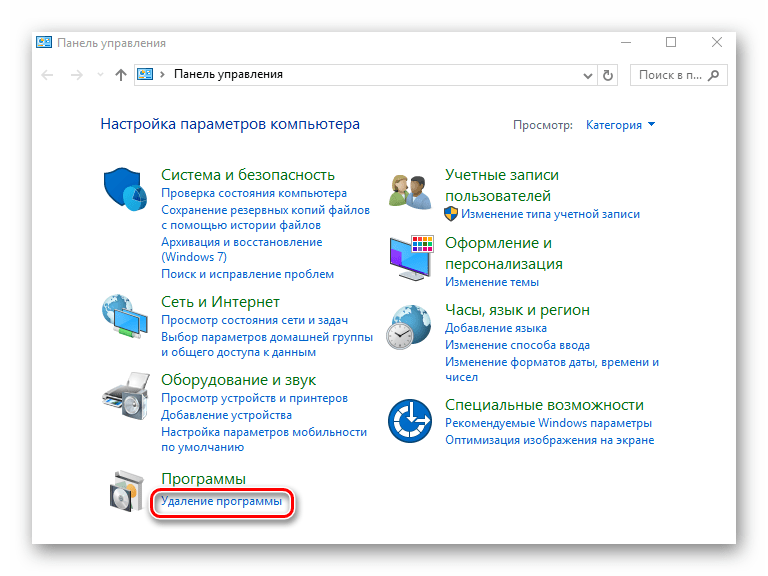Open Архивация и восстановление (Windows 7)

click(x=241, y=249)
